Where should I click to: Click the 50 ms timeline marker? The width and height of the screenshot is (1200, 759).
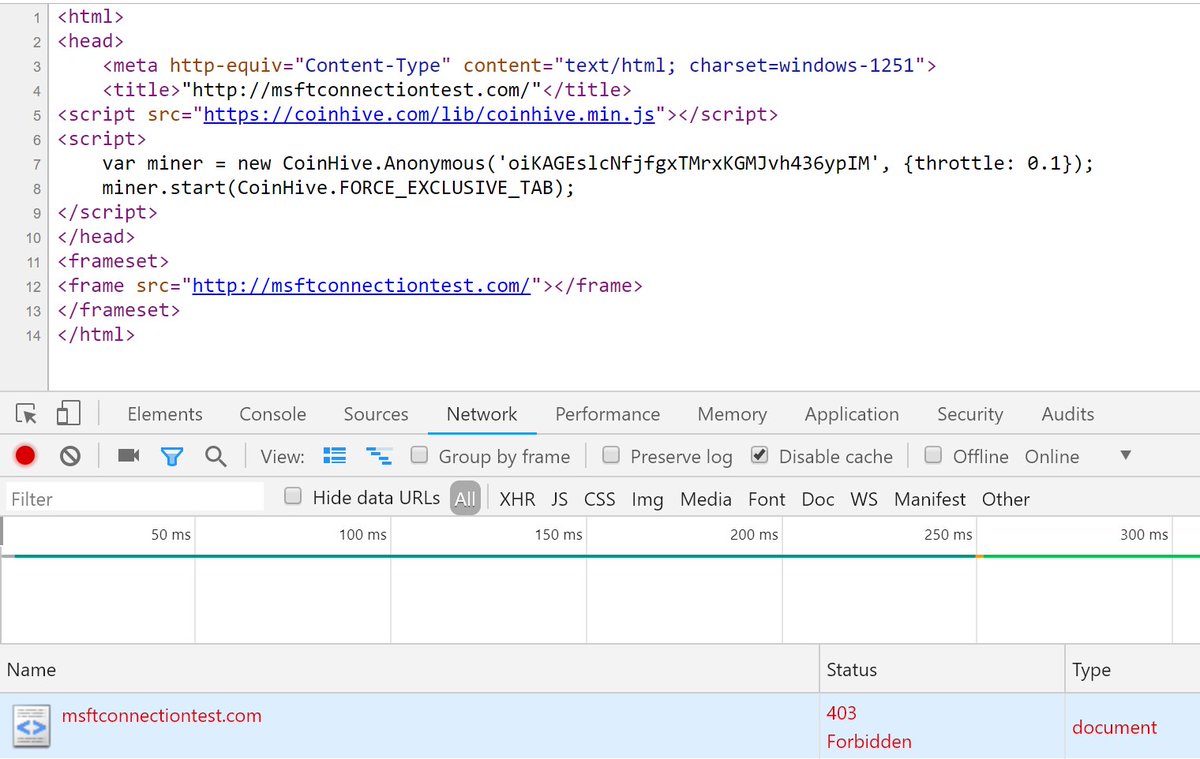tap(171, 535)
